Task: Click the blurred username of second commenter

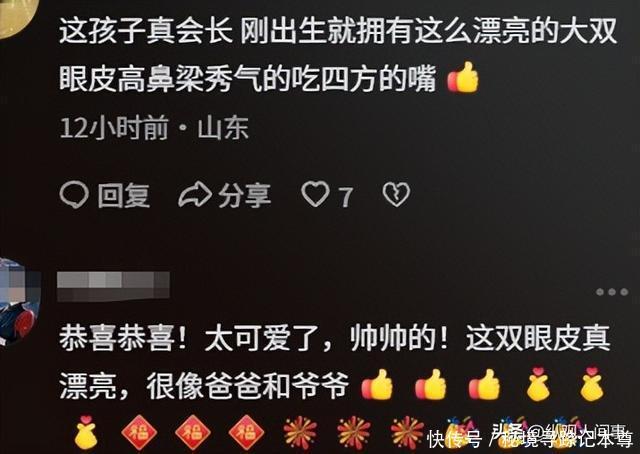Action: pos(113,286)
